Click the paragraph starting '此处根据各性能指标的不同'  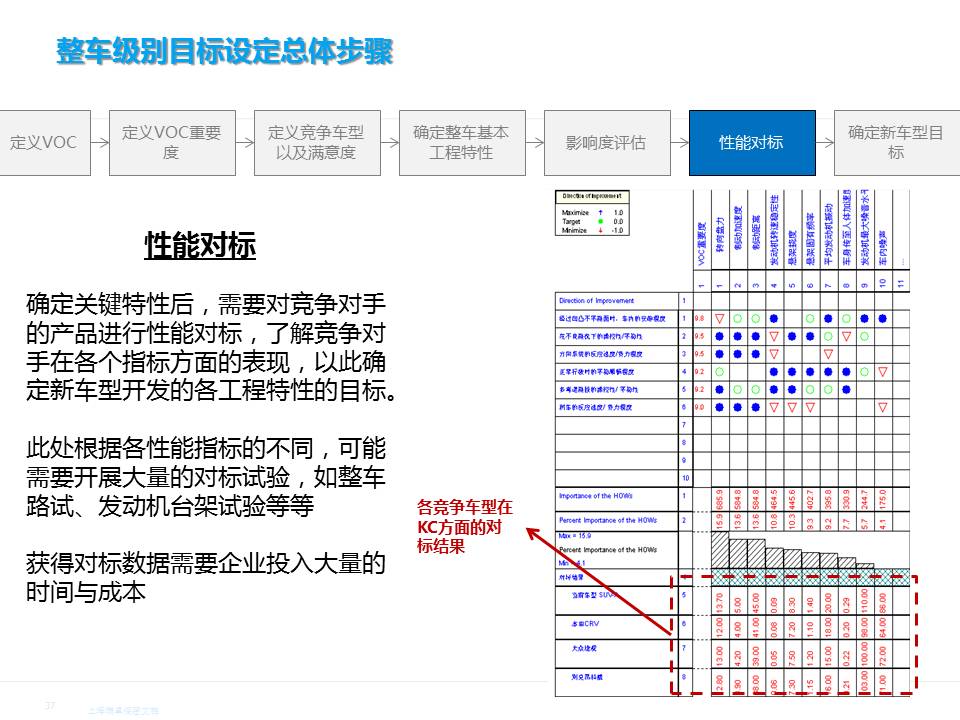coord(206,477)
